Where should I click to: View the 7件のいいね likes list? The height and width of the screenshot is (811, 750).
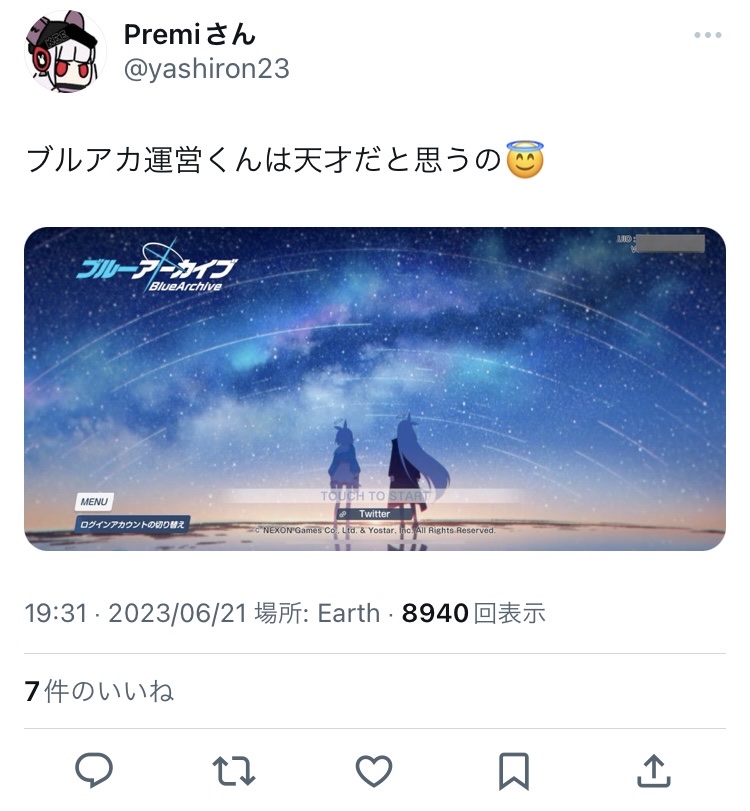coord(99,692)
